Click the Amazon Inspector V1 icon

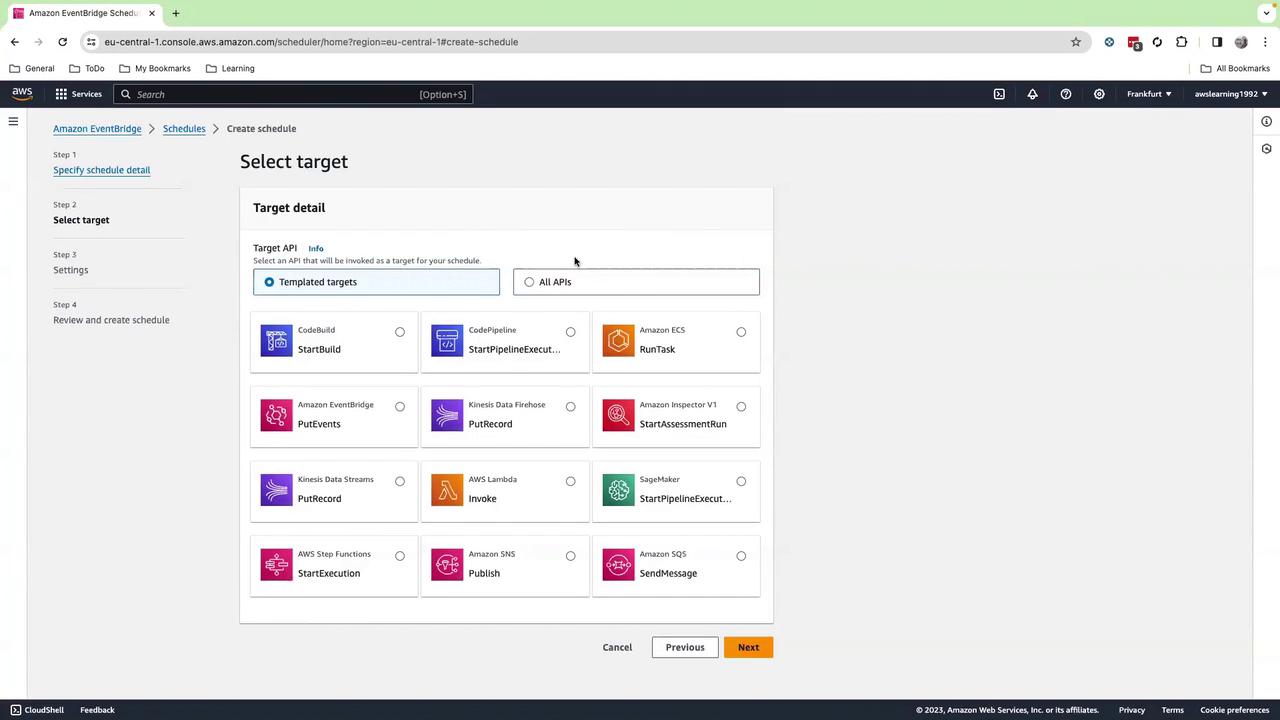[618, 415]
